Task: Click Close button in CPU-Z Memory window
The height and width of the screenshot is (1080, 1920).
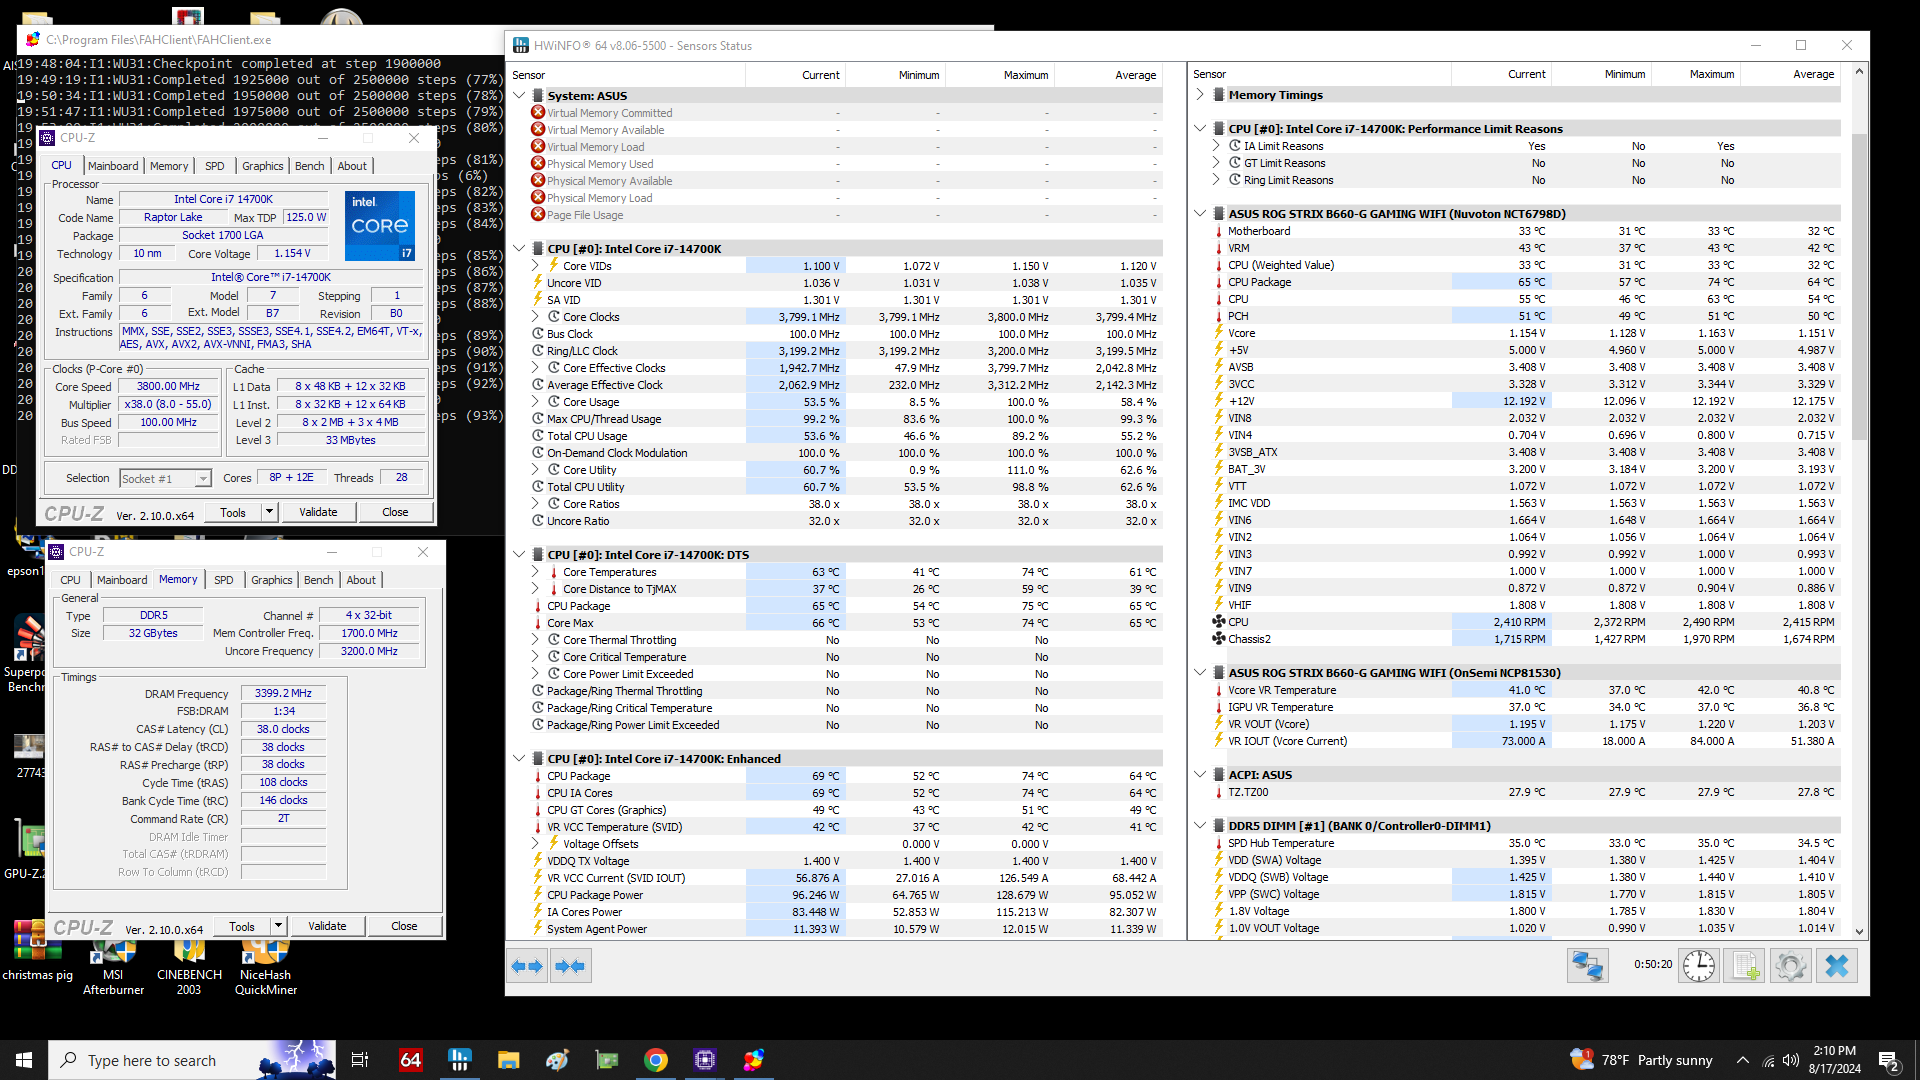Action: coord(404,926)
